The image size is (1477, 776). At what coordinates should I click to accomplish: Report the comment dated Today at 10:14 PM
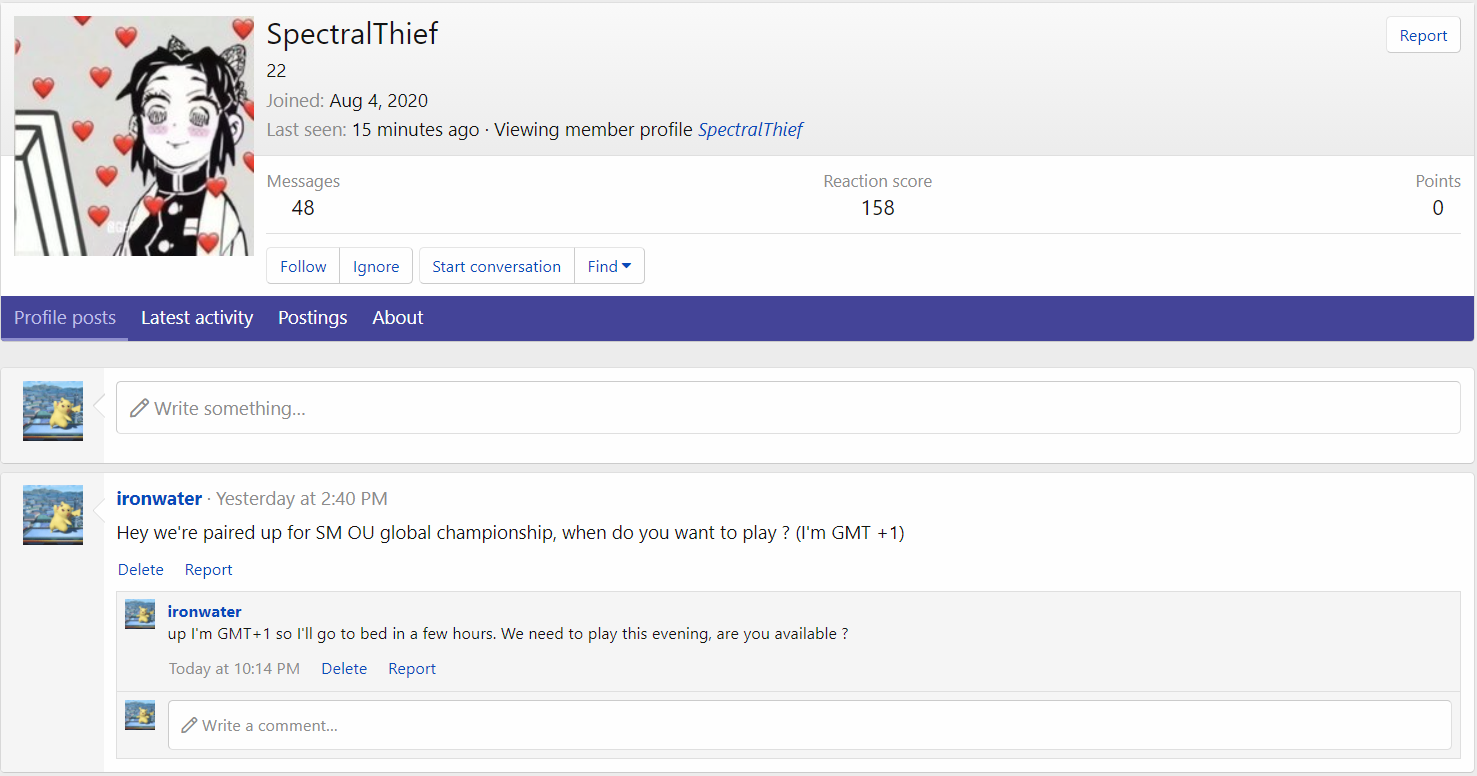[412, 668]
